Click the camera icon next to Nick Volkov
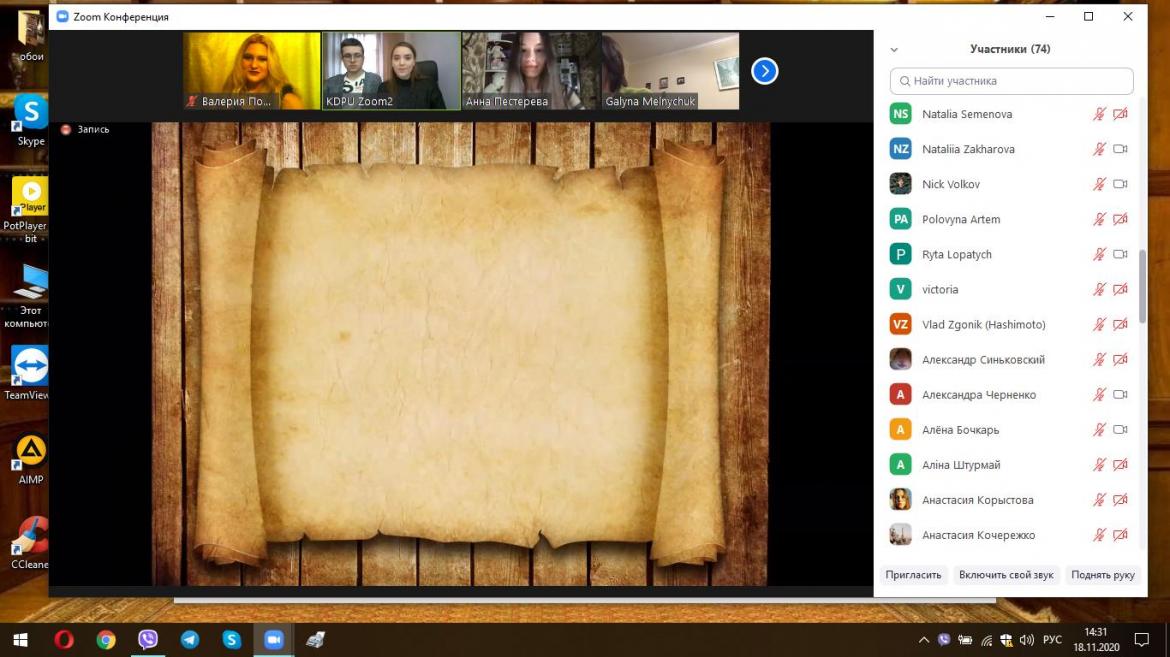1170x657 pixels. coord(1120,184)
